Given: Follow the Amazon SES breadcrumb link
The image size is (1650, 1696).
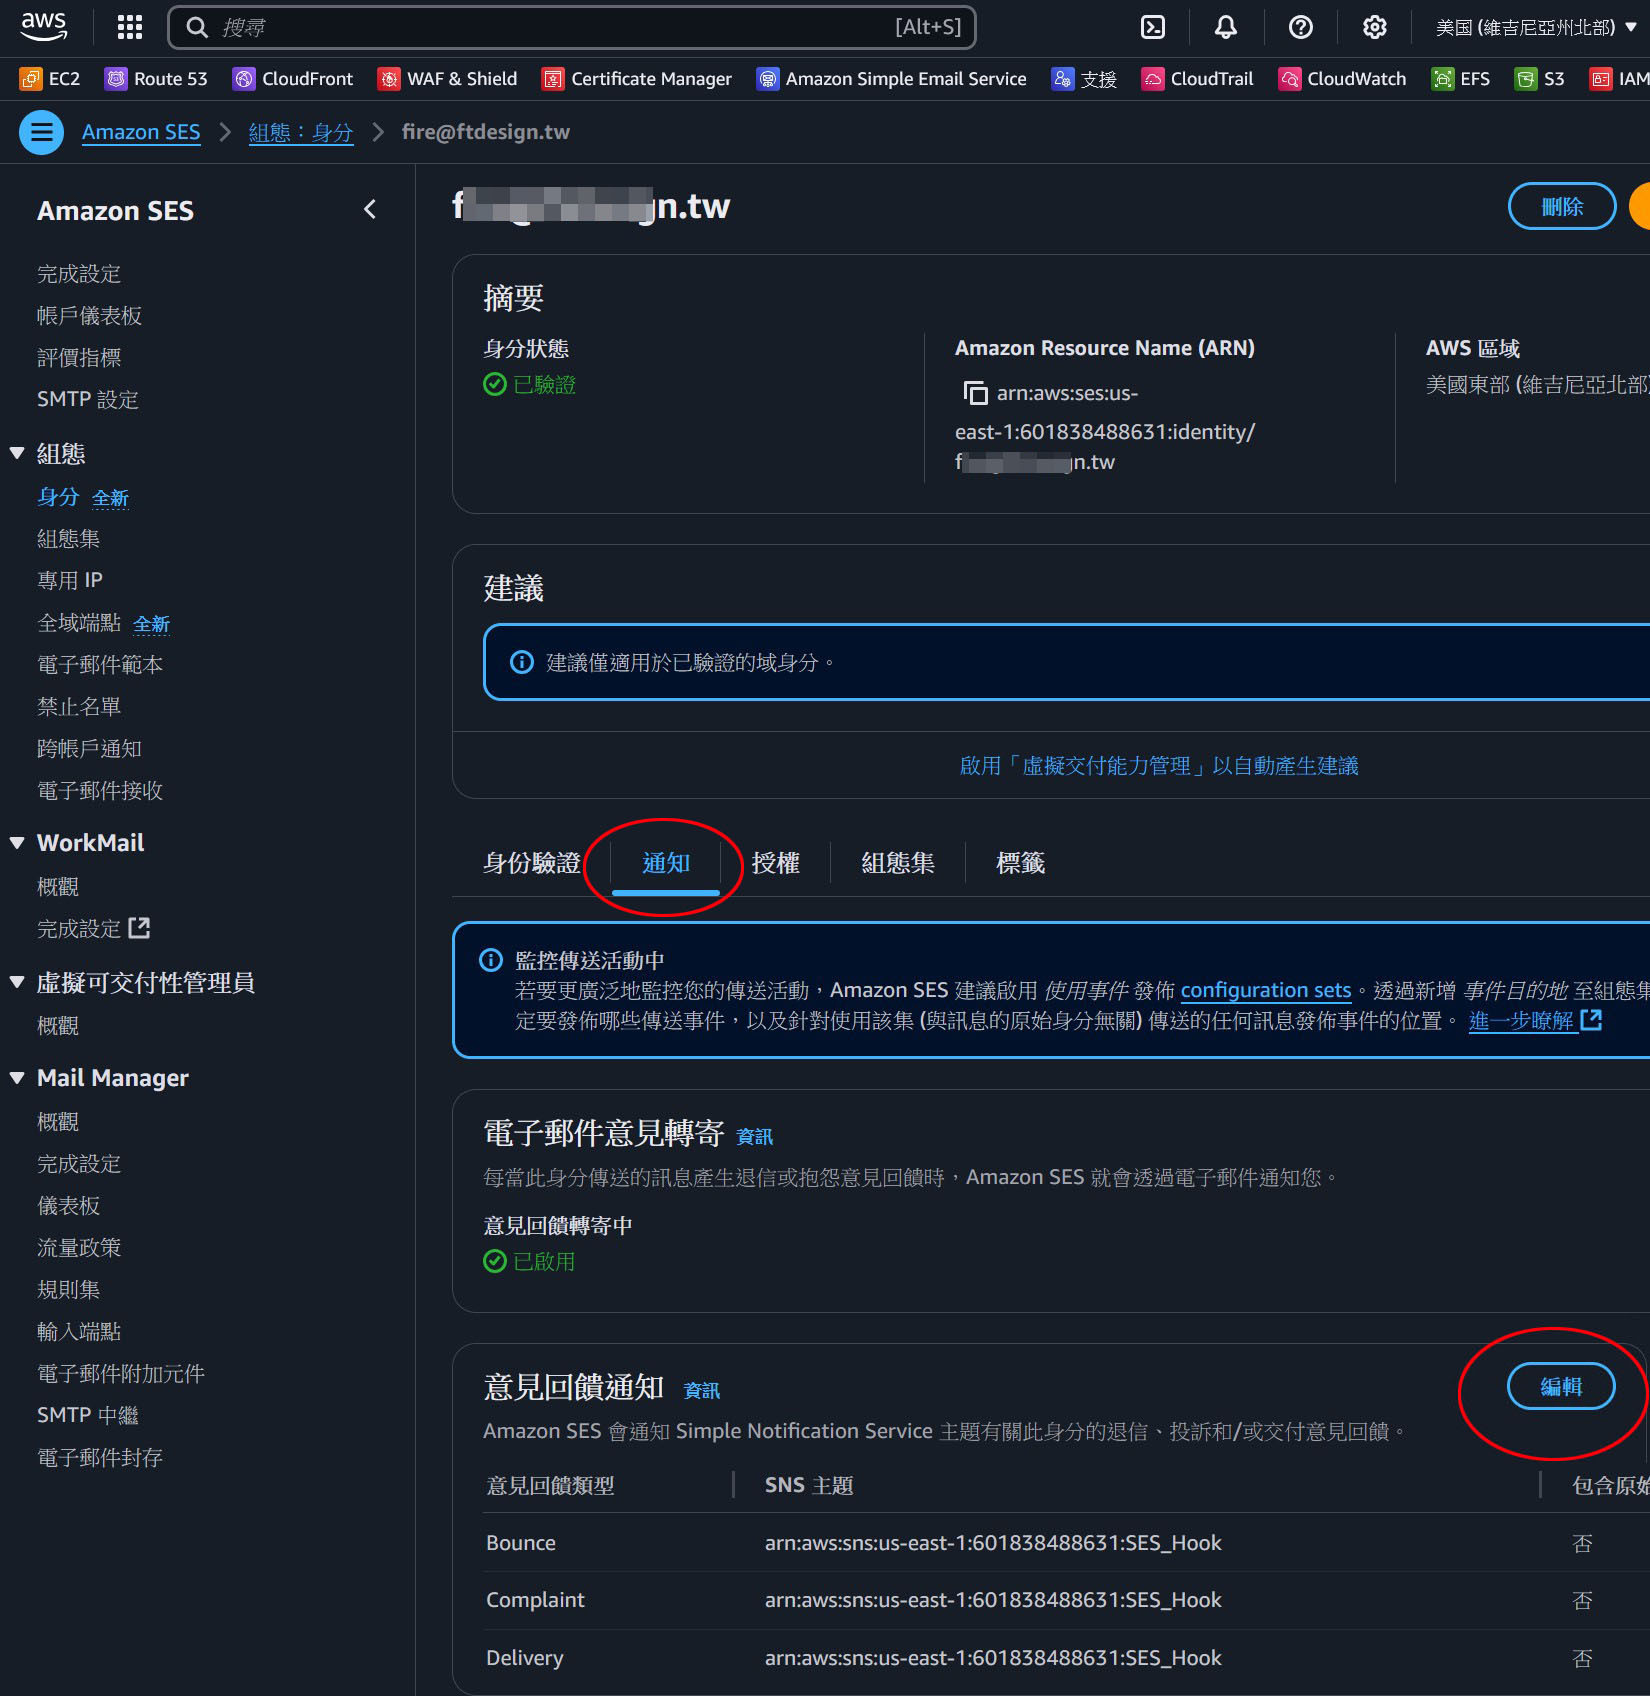Looking at the screenshot, I should pyautogui.click(x=141, y=132).
